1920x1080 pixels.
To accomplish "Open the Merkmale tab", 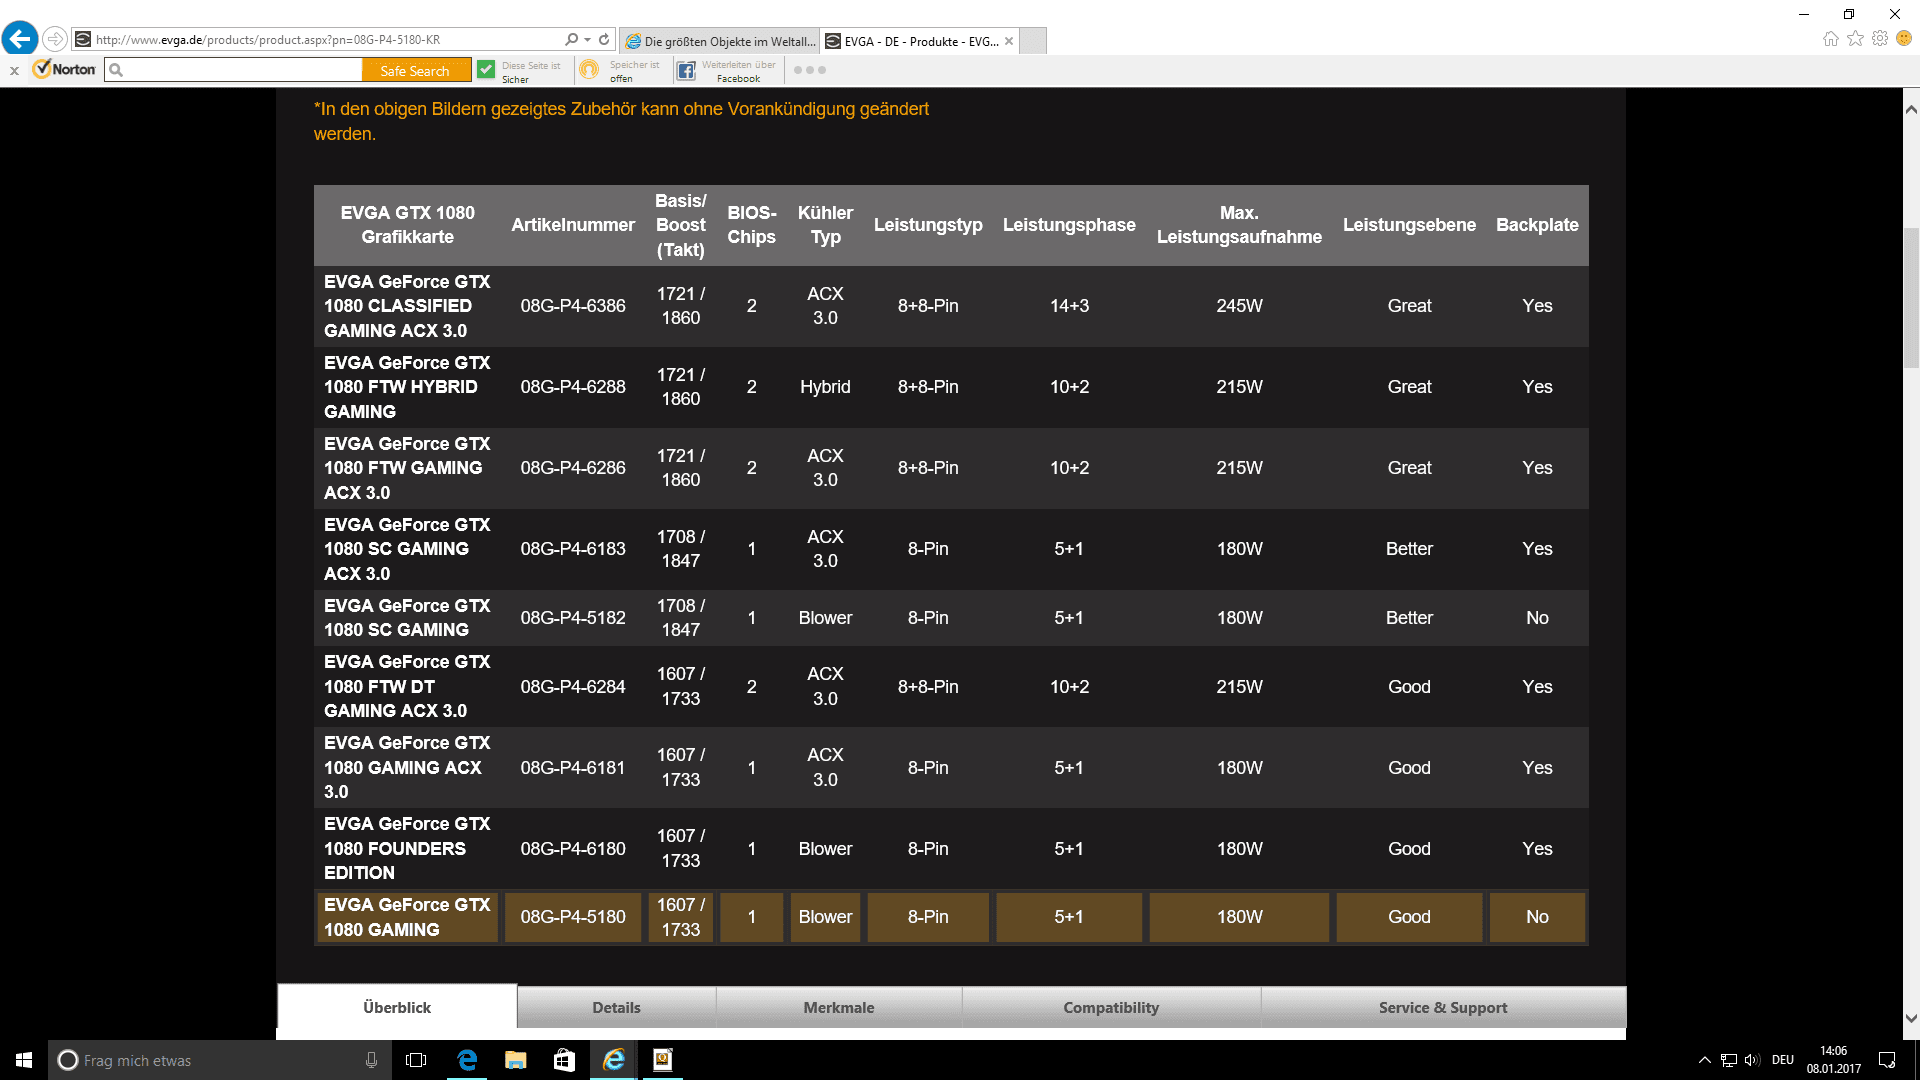I will click(839, 1007).
